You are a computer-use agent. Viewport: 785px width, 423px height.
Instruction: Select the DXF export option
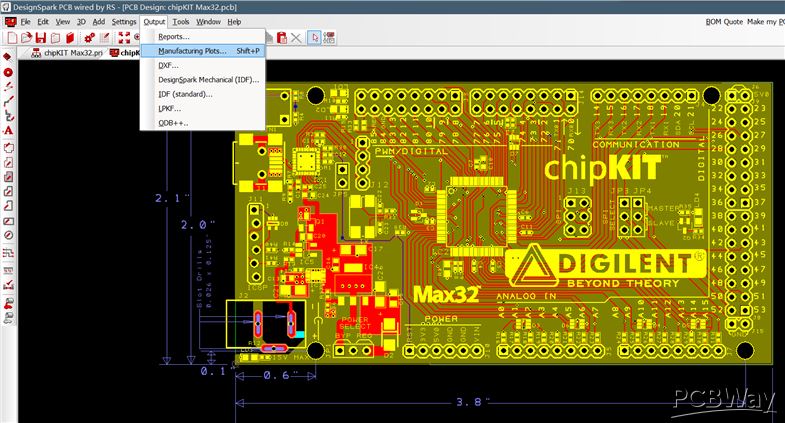pyautogui.click(x=169, y=65)
